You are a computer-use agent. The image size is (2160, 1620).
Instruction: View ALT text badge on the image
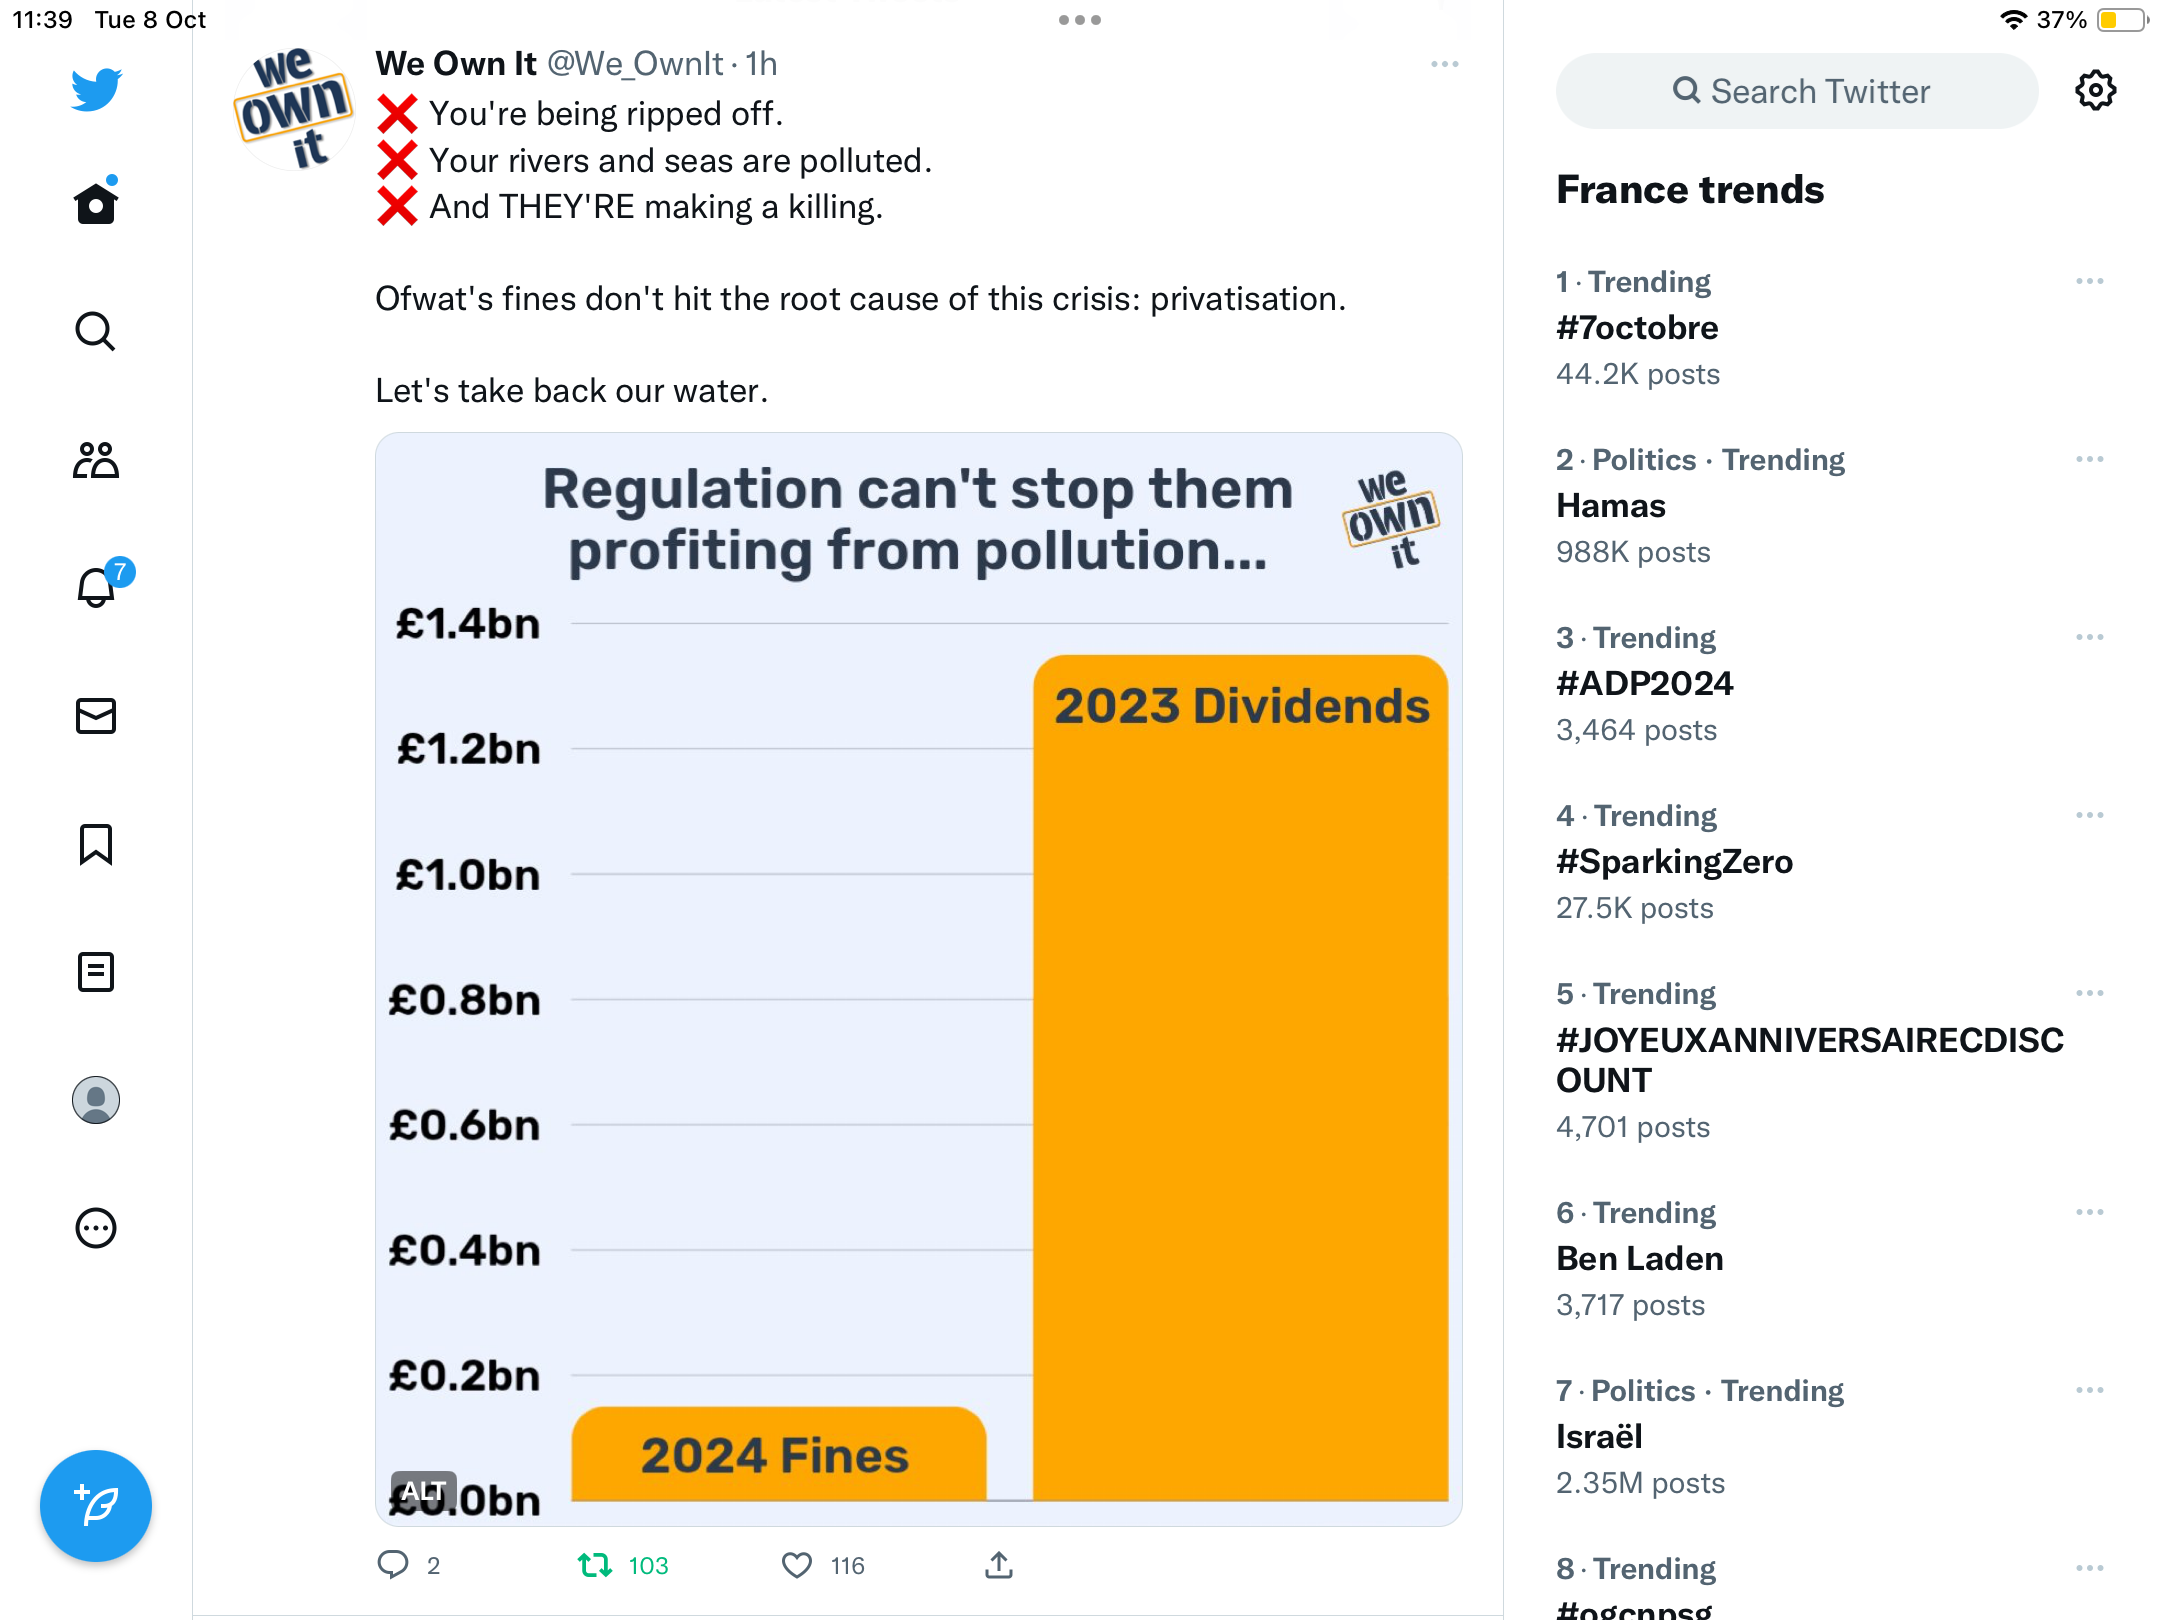coord(424,1490)
